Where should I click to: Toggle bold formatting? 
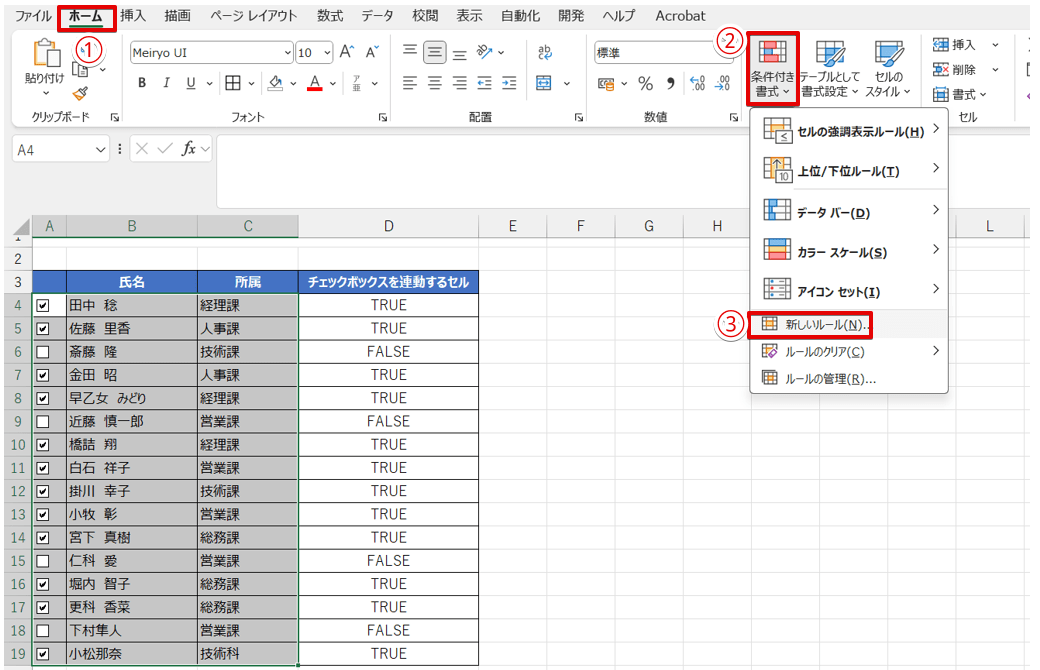tap(142, 83)
